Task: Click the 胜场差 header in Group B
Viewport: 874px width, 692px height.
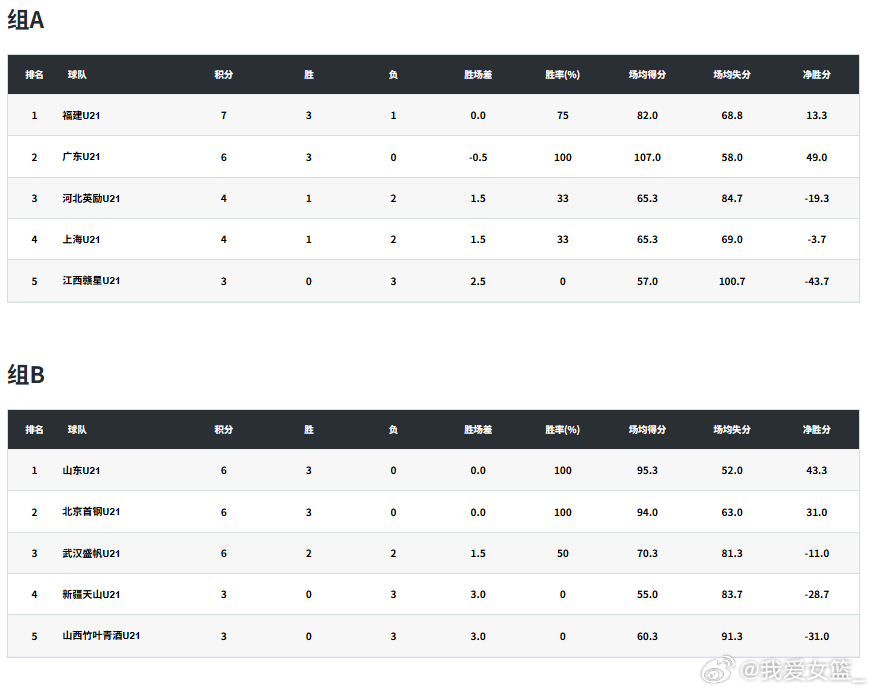Action: [478, 430]
